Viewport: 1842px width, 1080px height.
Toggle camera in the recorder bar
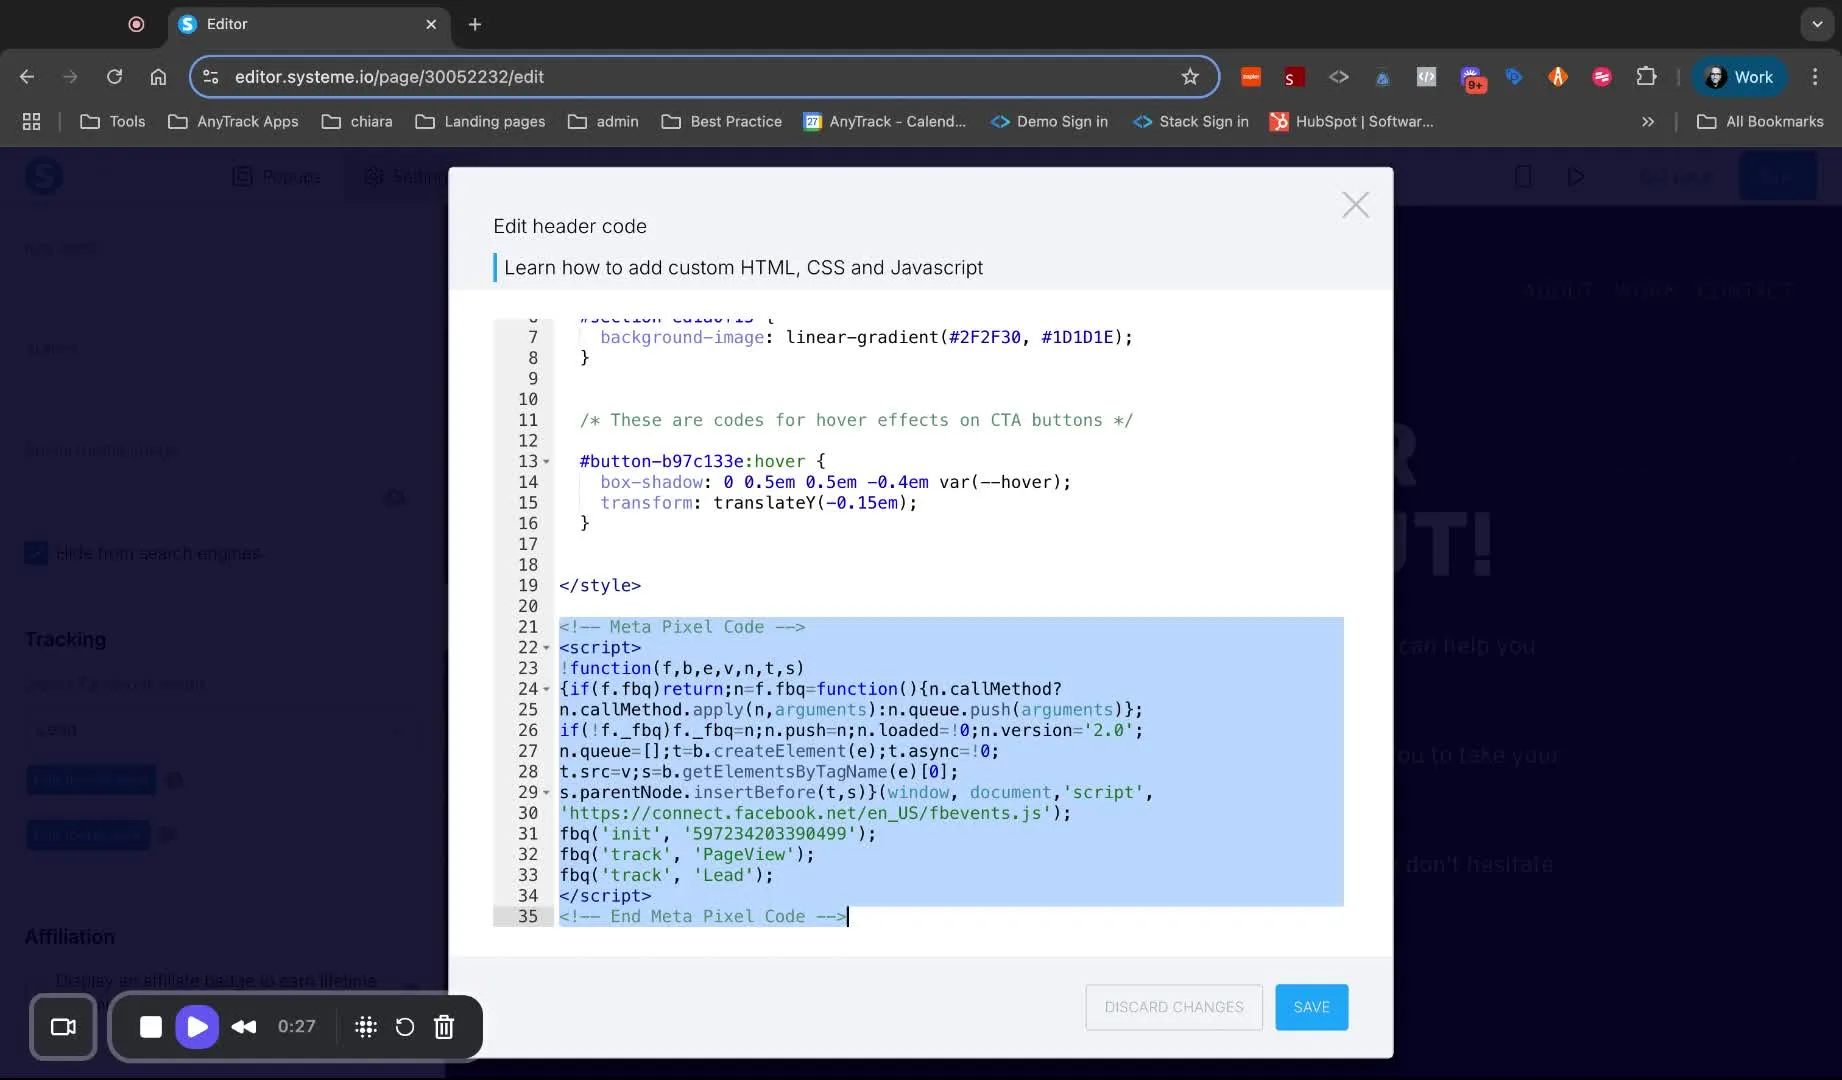[63, 1026]
